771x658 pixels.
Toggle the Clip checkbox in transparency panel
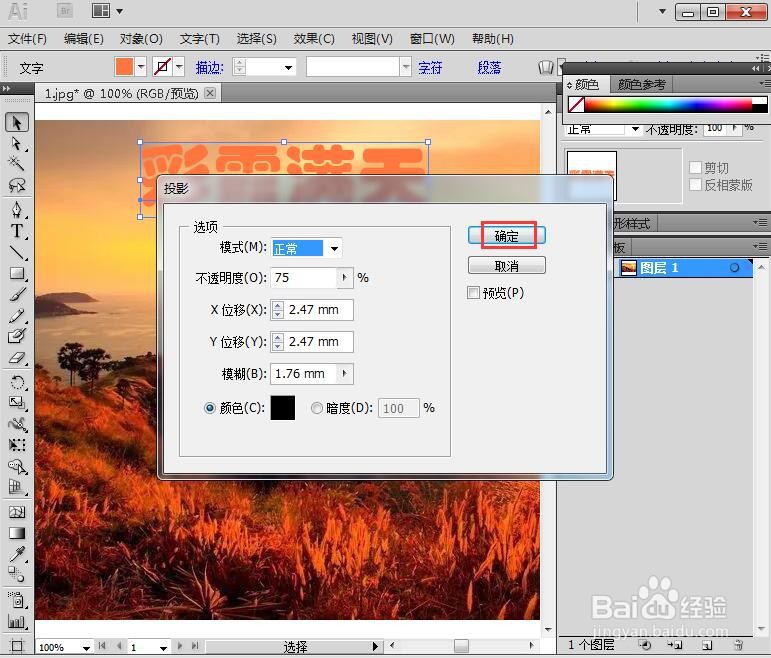695,168
